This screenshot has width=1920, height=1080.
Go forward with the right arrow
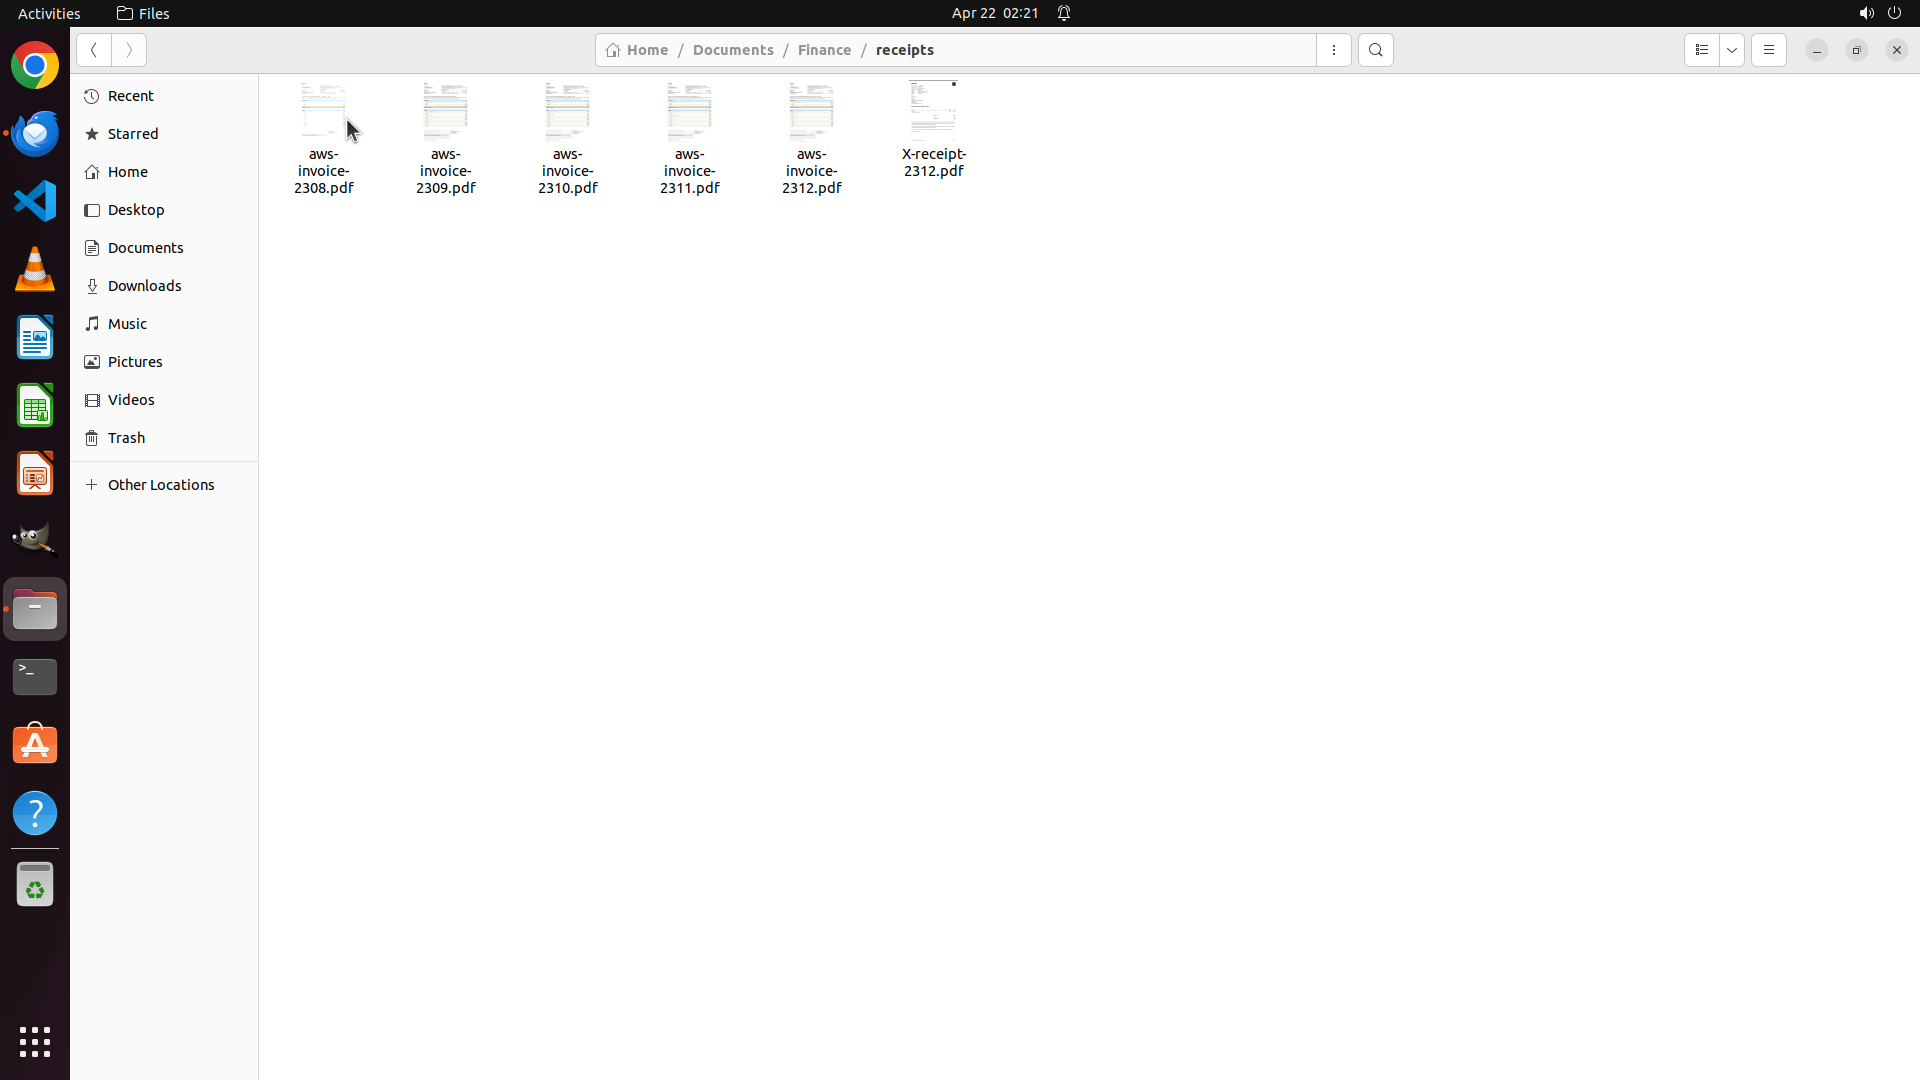pyautogui.click(x=129, y=50)
